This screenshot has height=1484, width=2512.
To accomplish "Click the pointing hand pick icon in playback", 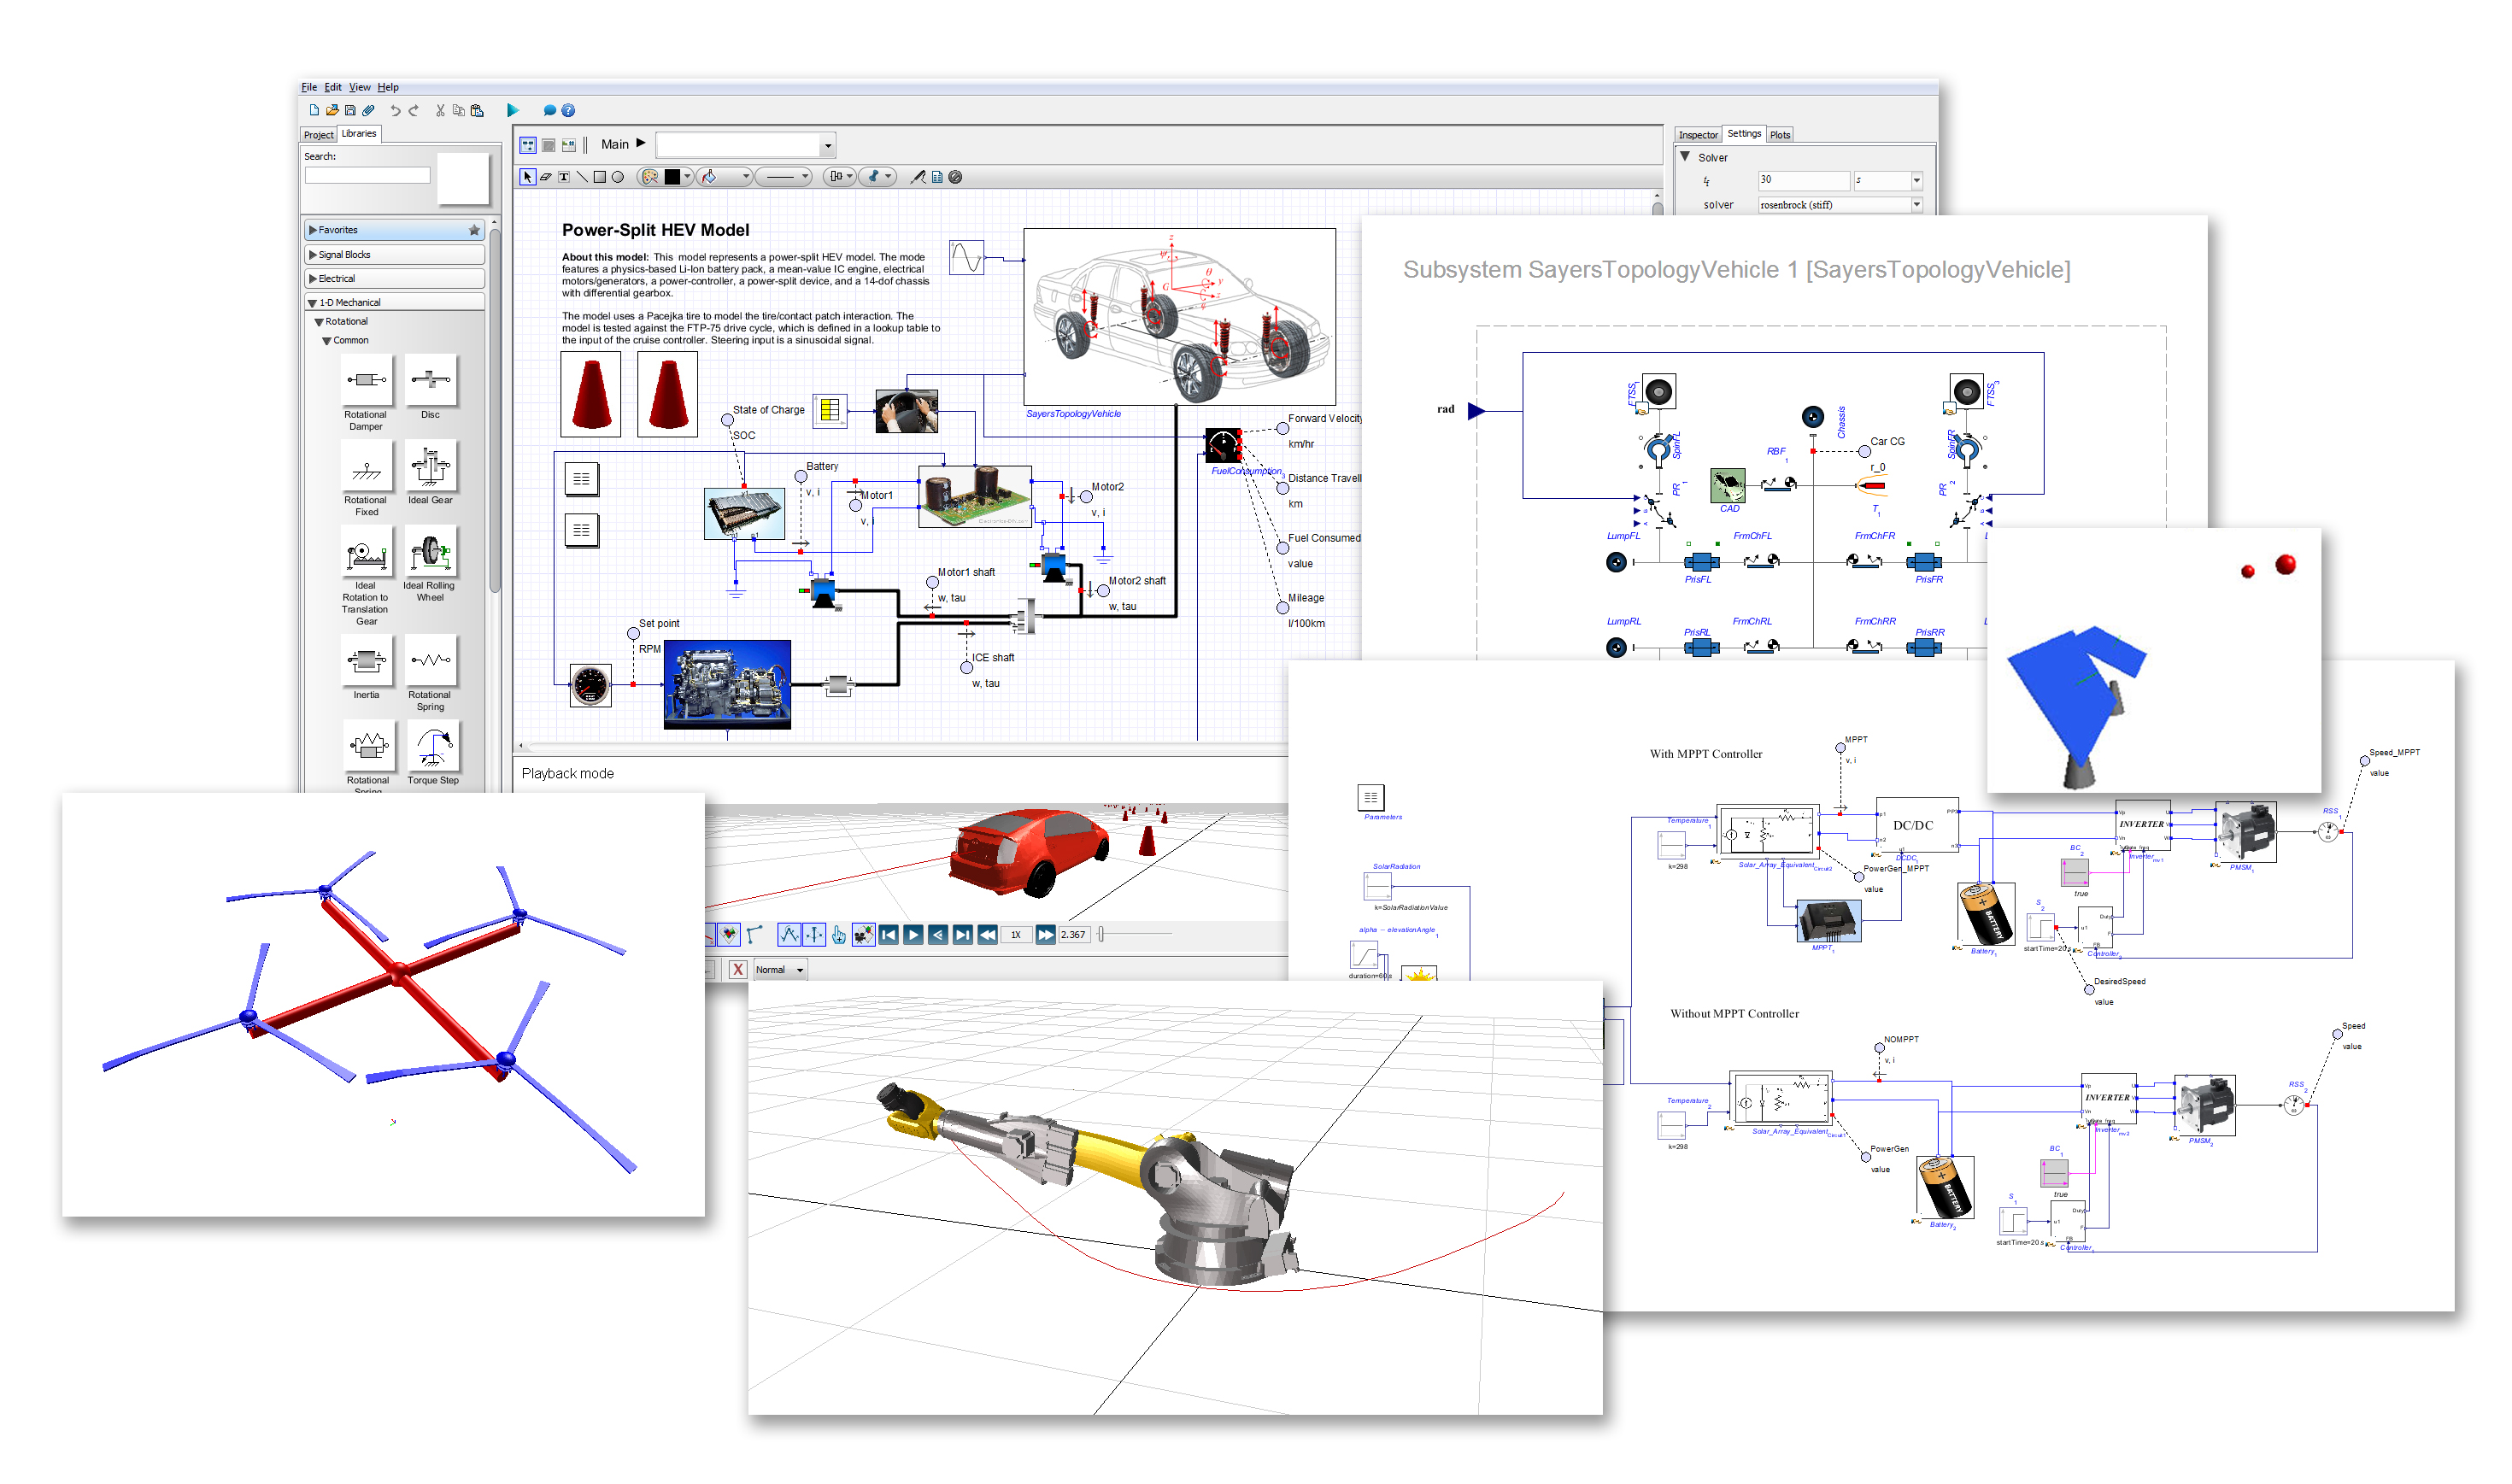I will (838, 935).
